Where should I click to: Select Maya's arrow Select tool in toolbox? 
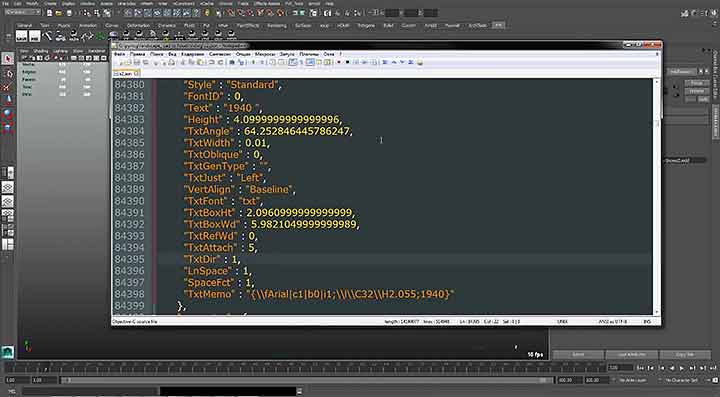8,58
